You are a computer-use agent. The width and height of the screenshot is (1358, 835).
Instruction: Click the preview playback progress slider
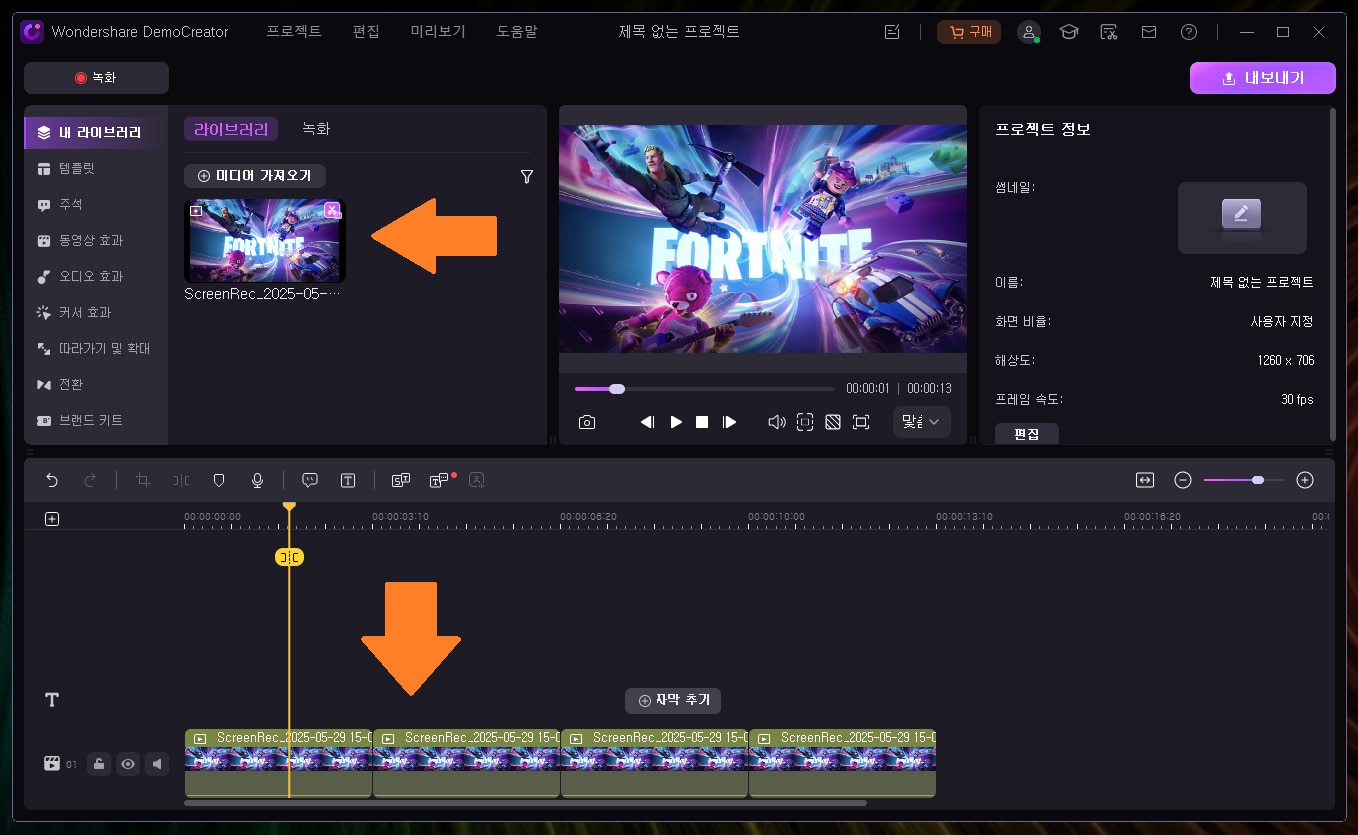(x=704, y=389)
